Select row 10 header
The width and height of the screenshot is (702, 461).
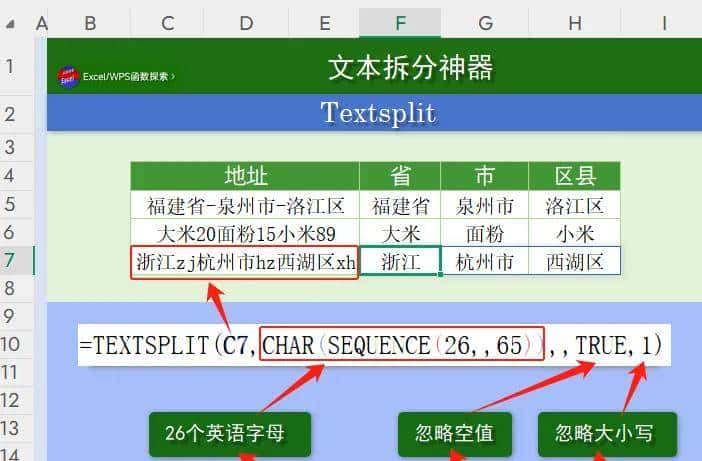click(16, 344)
